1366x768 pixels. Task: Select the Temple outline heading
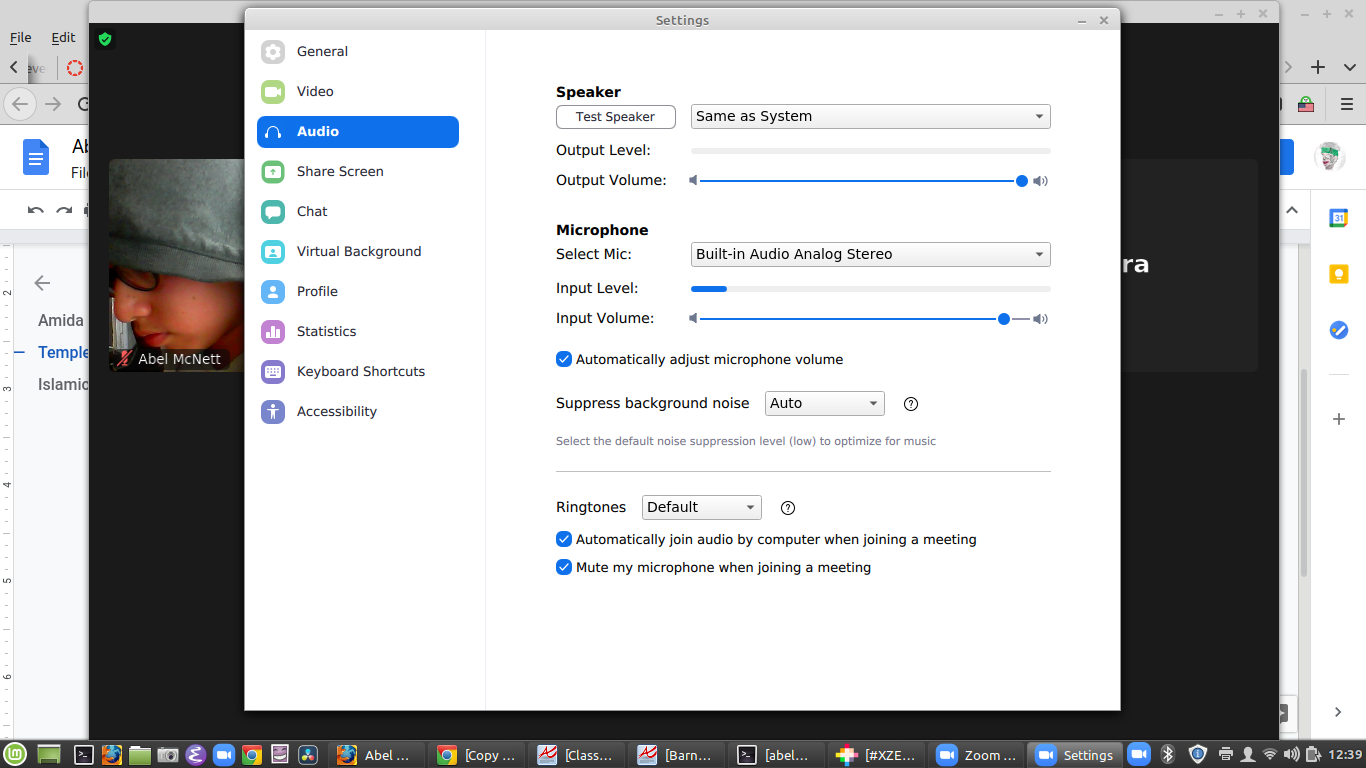coord(63,352)
